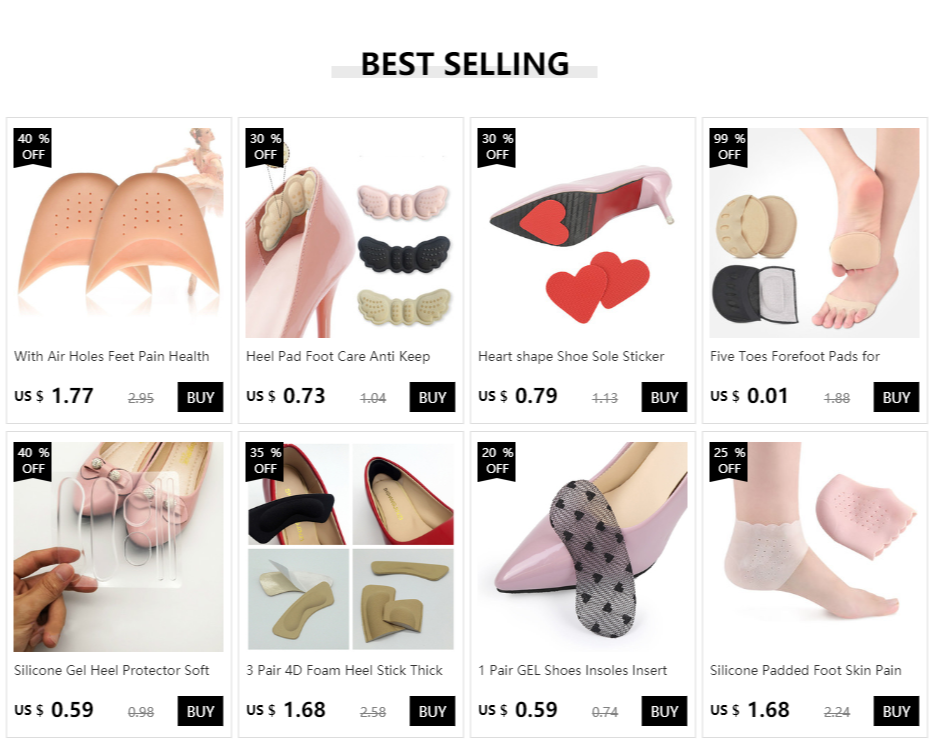
Task: Open the butterfly heel pad product image
Action: click(351, 233)
